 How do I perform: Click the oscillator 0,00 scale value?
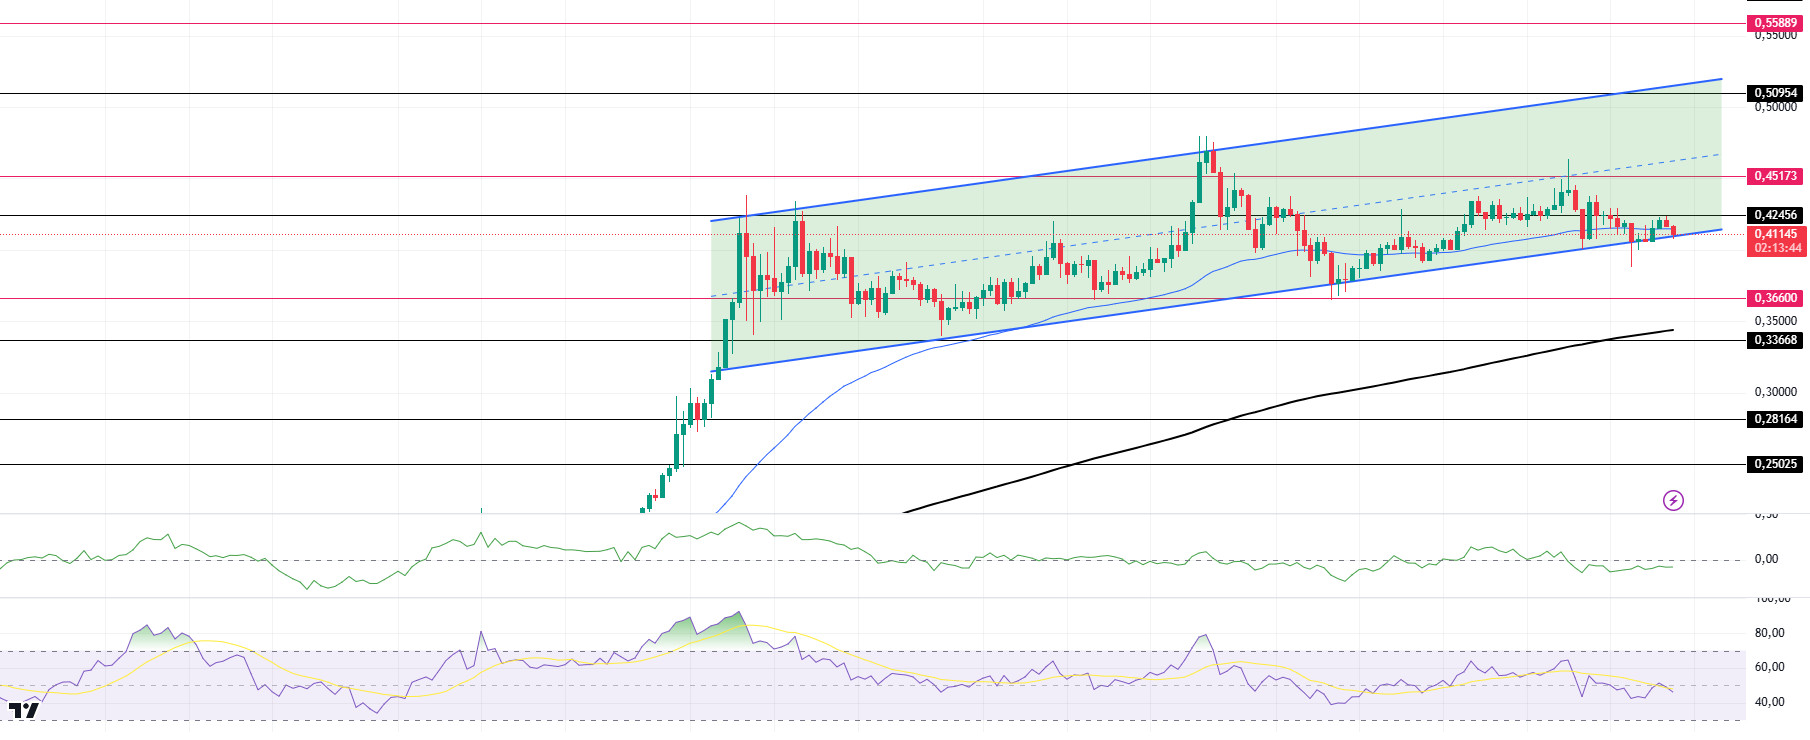1766,559
